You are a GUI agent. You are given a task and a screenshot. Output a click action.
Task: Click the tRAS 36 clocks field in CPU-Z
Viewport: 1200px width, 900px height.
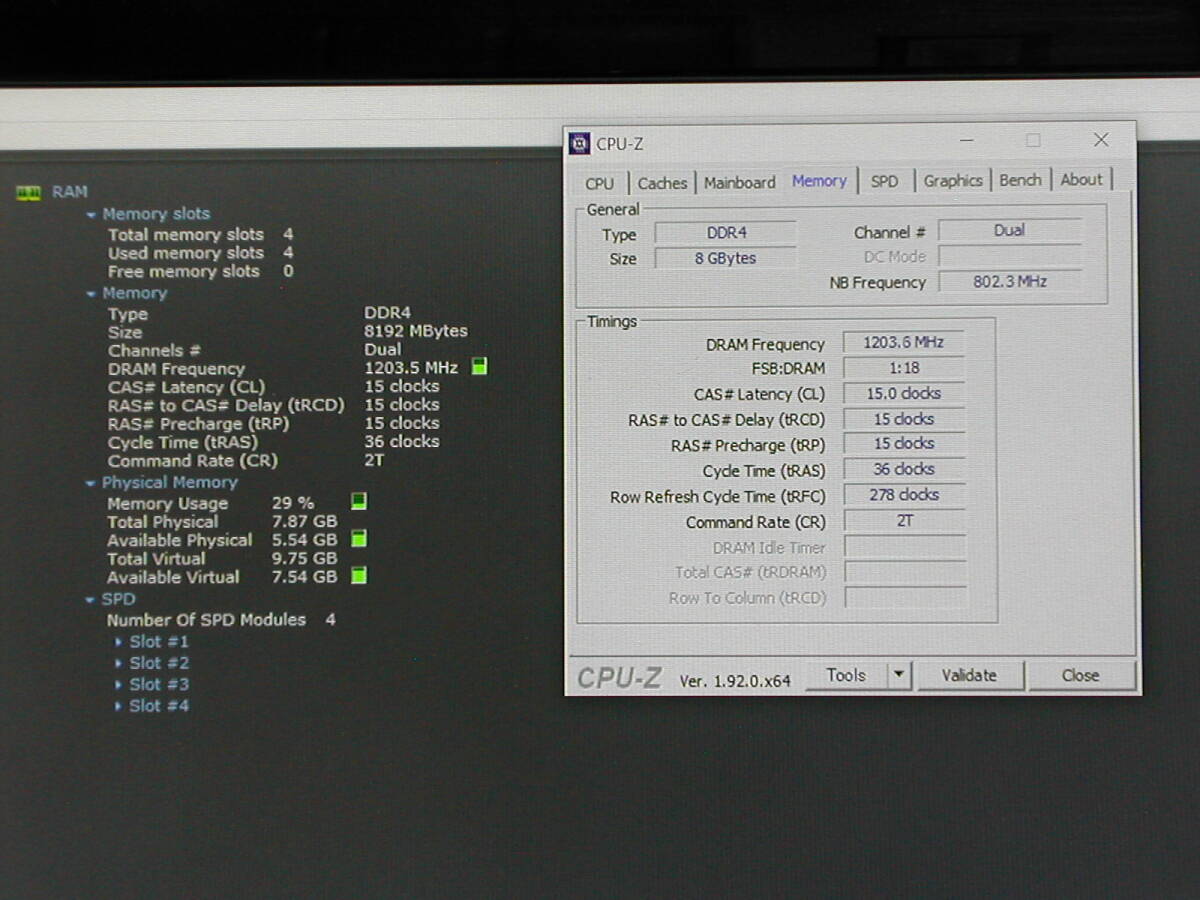904,469
